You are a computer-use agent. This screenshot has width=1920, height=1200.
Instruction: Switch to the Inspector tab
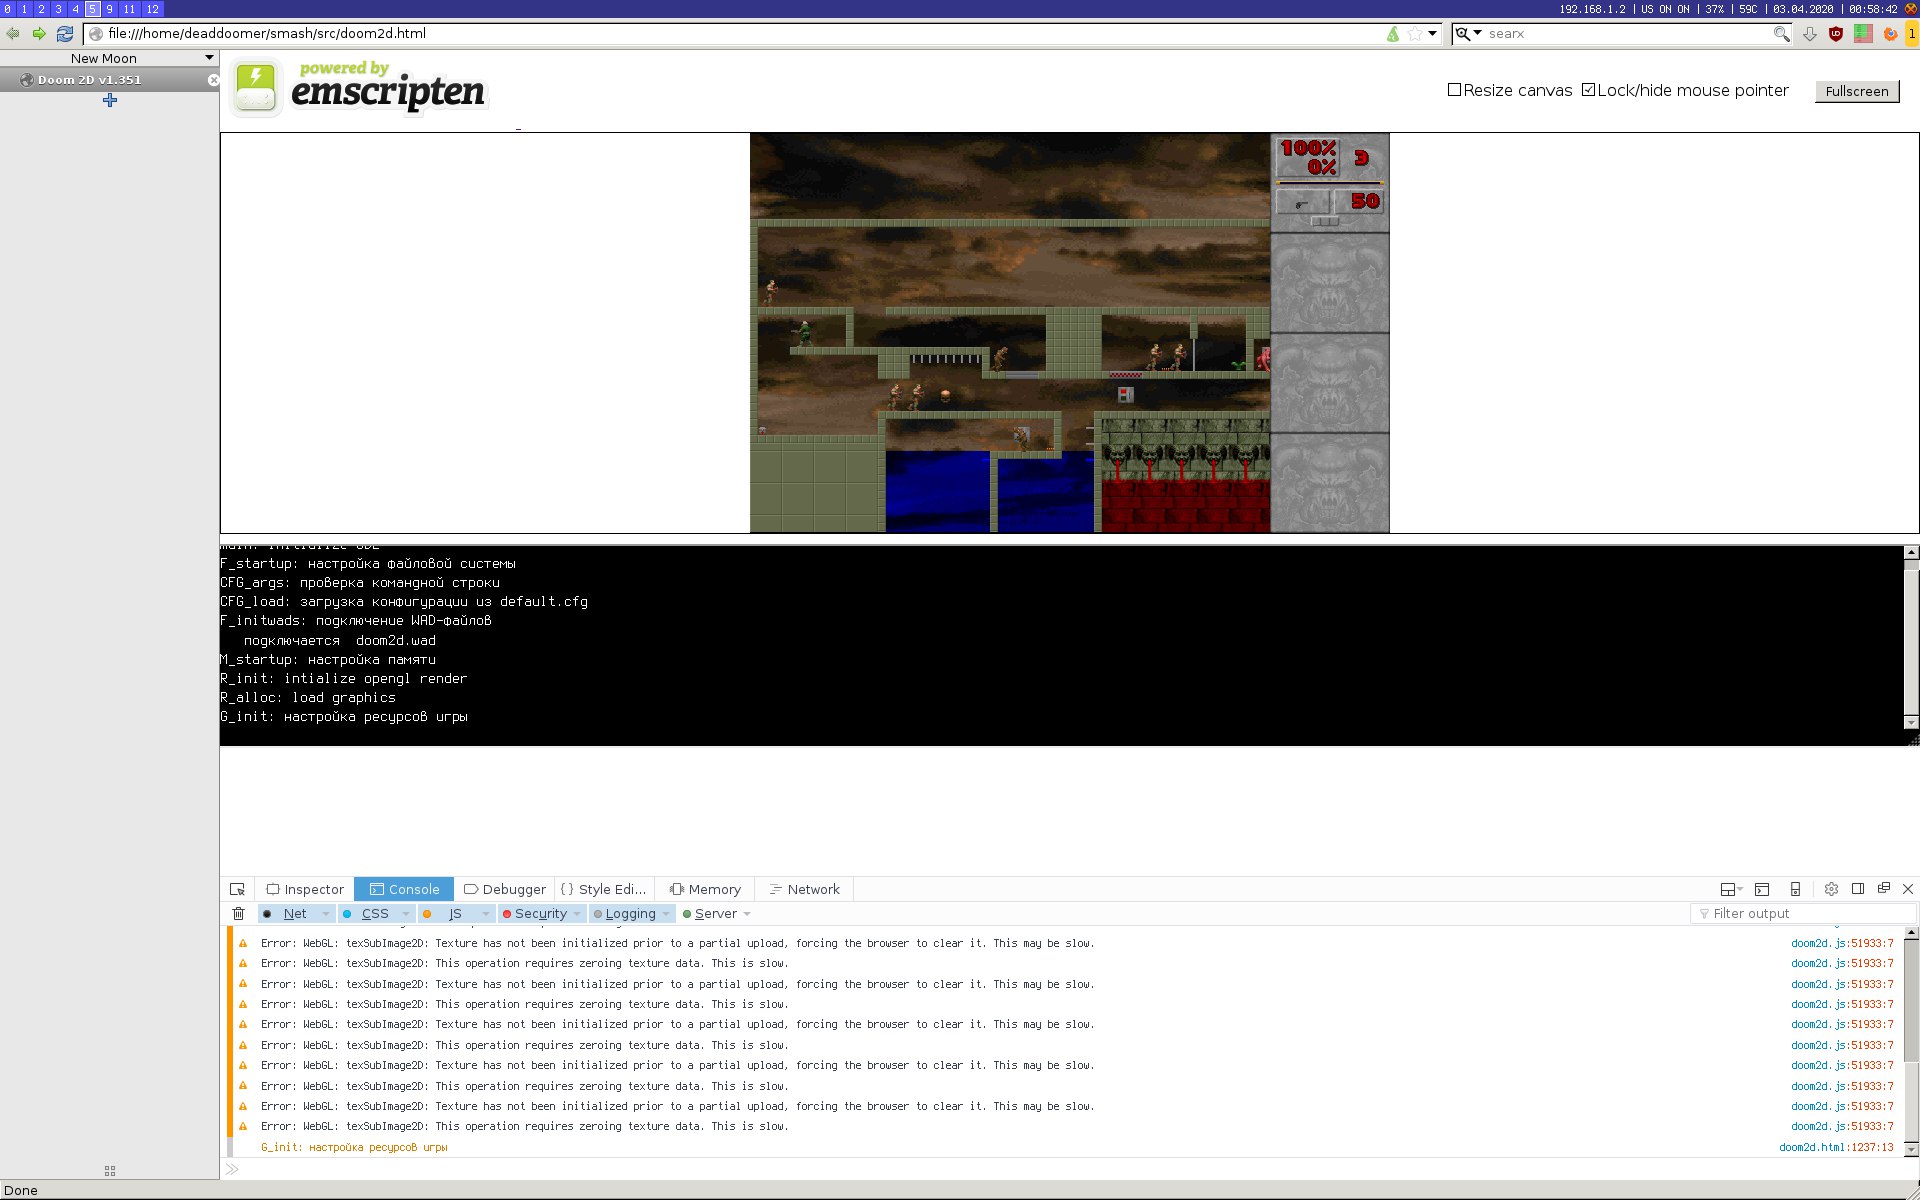pyautogui.click(x=305, y=889)
